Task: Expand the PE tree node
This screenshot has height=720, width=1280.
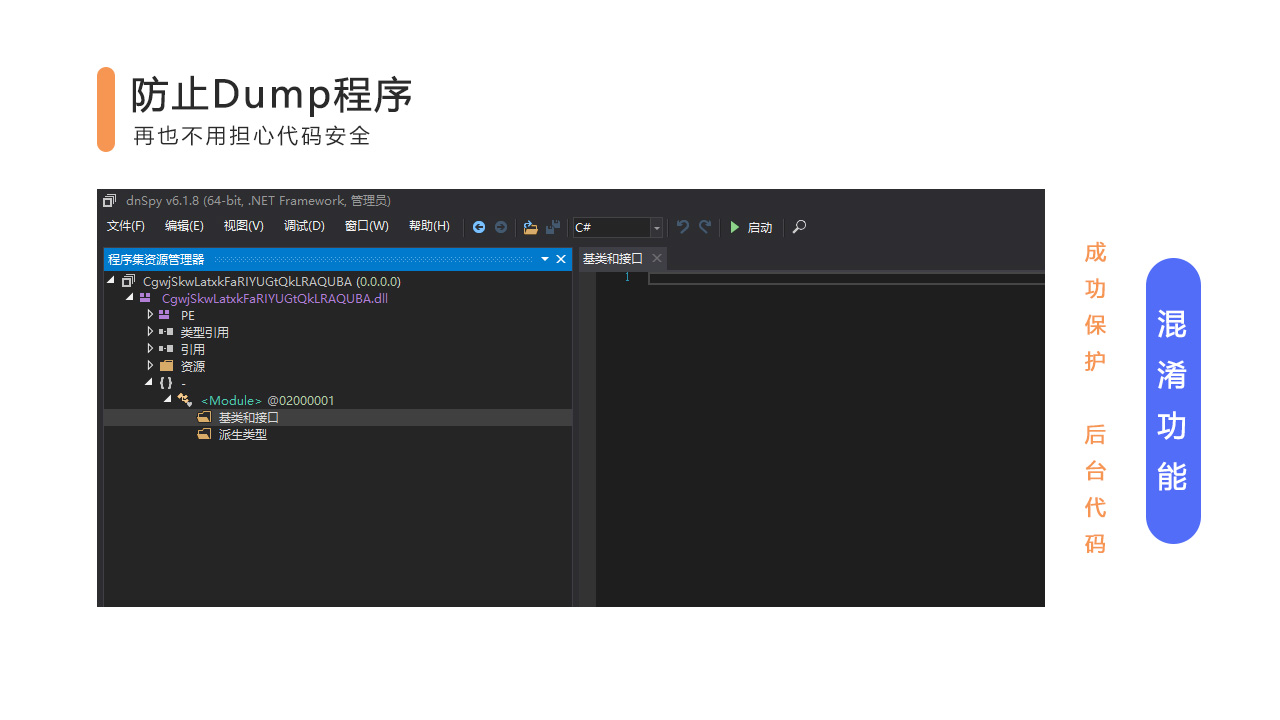Action: coord(150,315)
